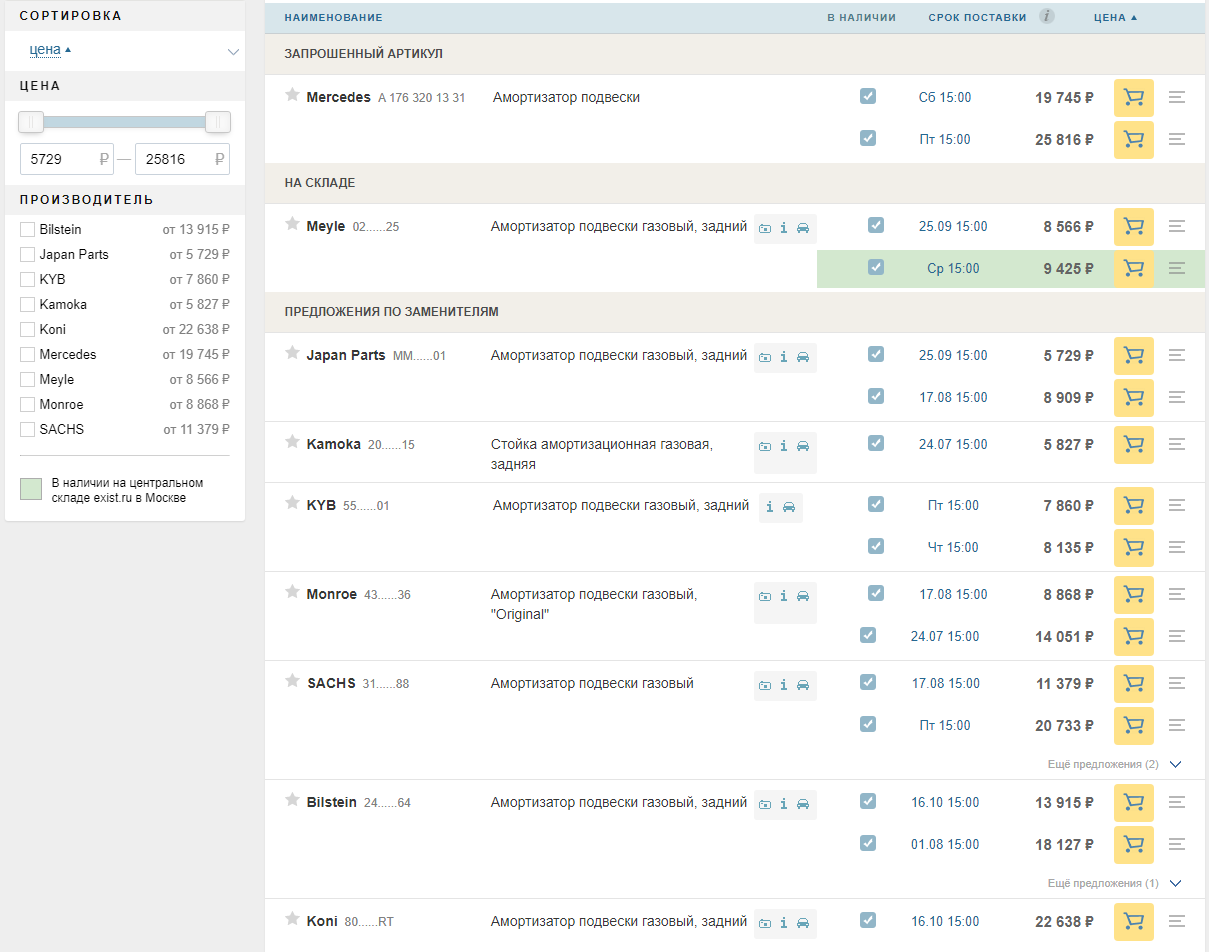This screenshot has height=952, width=1209.
Task: Enable the Monroe manufacturer filter checkbox
Action: click(28, 405)
